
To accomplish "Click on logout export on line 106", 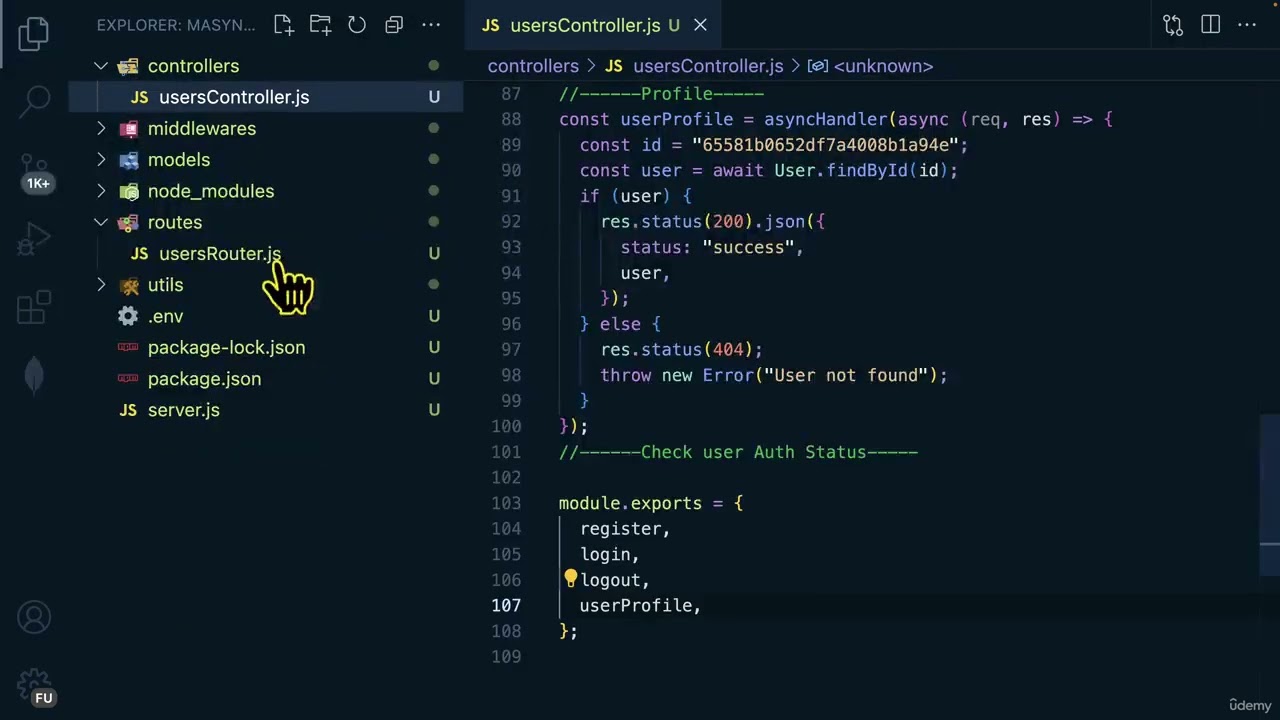I will click(x=609, y=580).
